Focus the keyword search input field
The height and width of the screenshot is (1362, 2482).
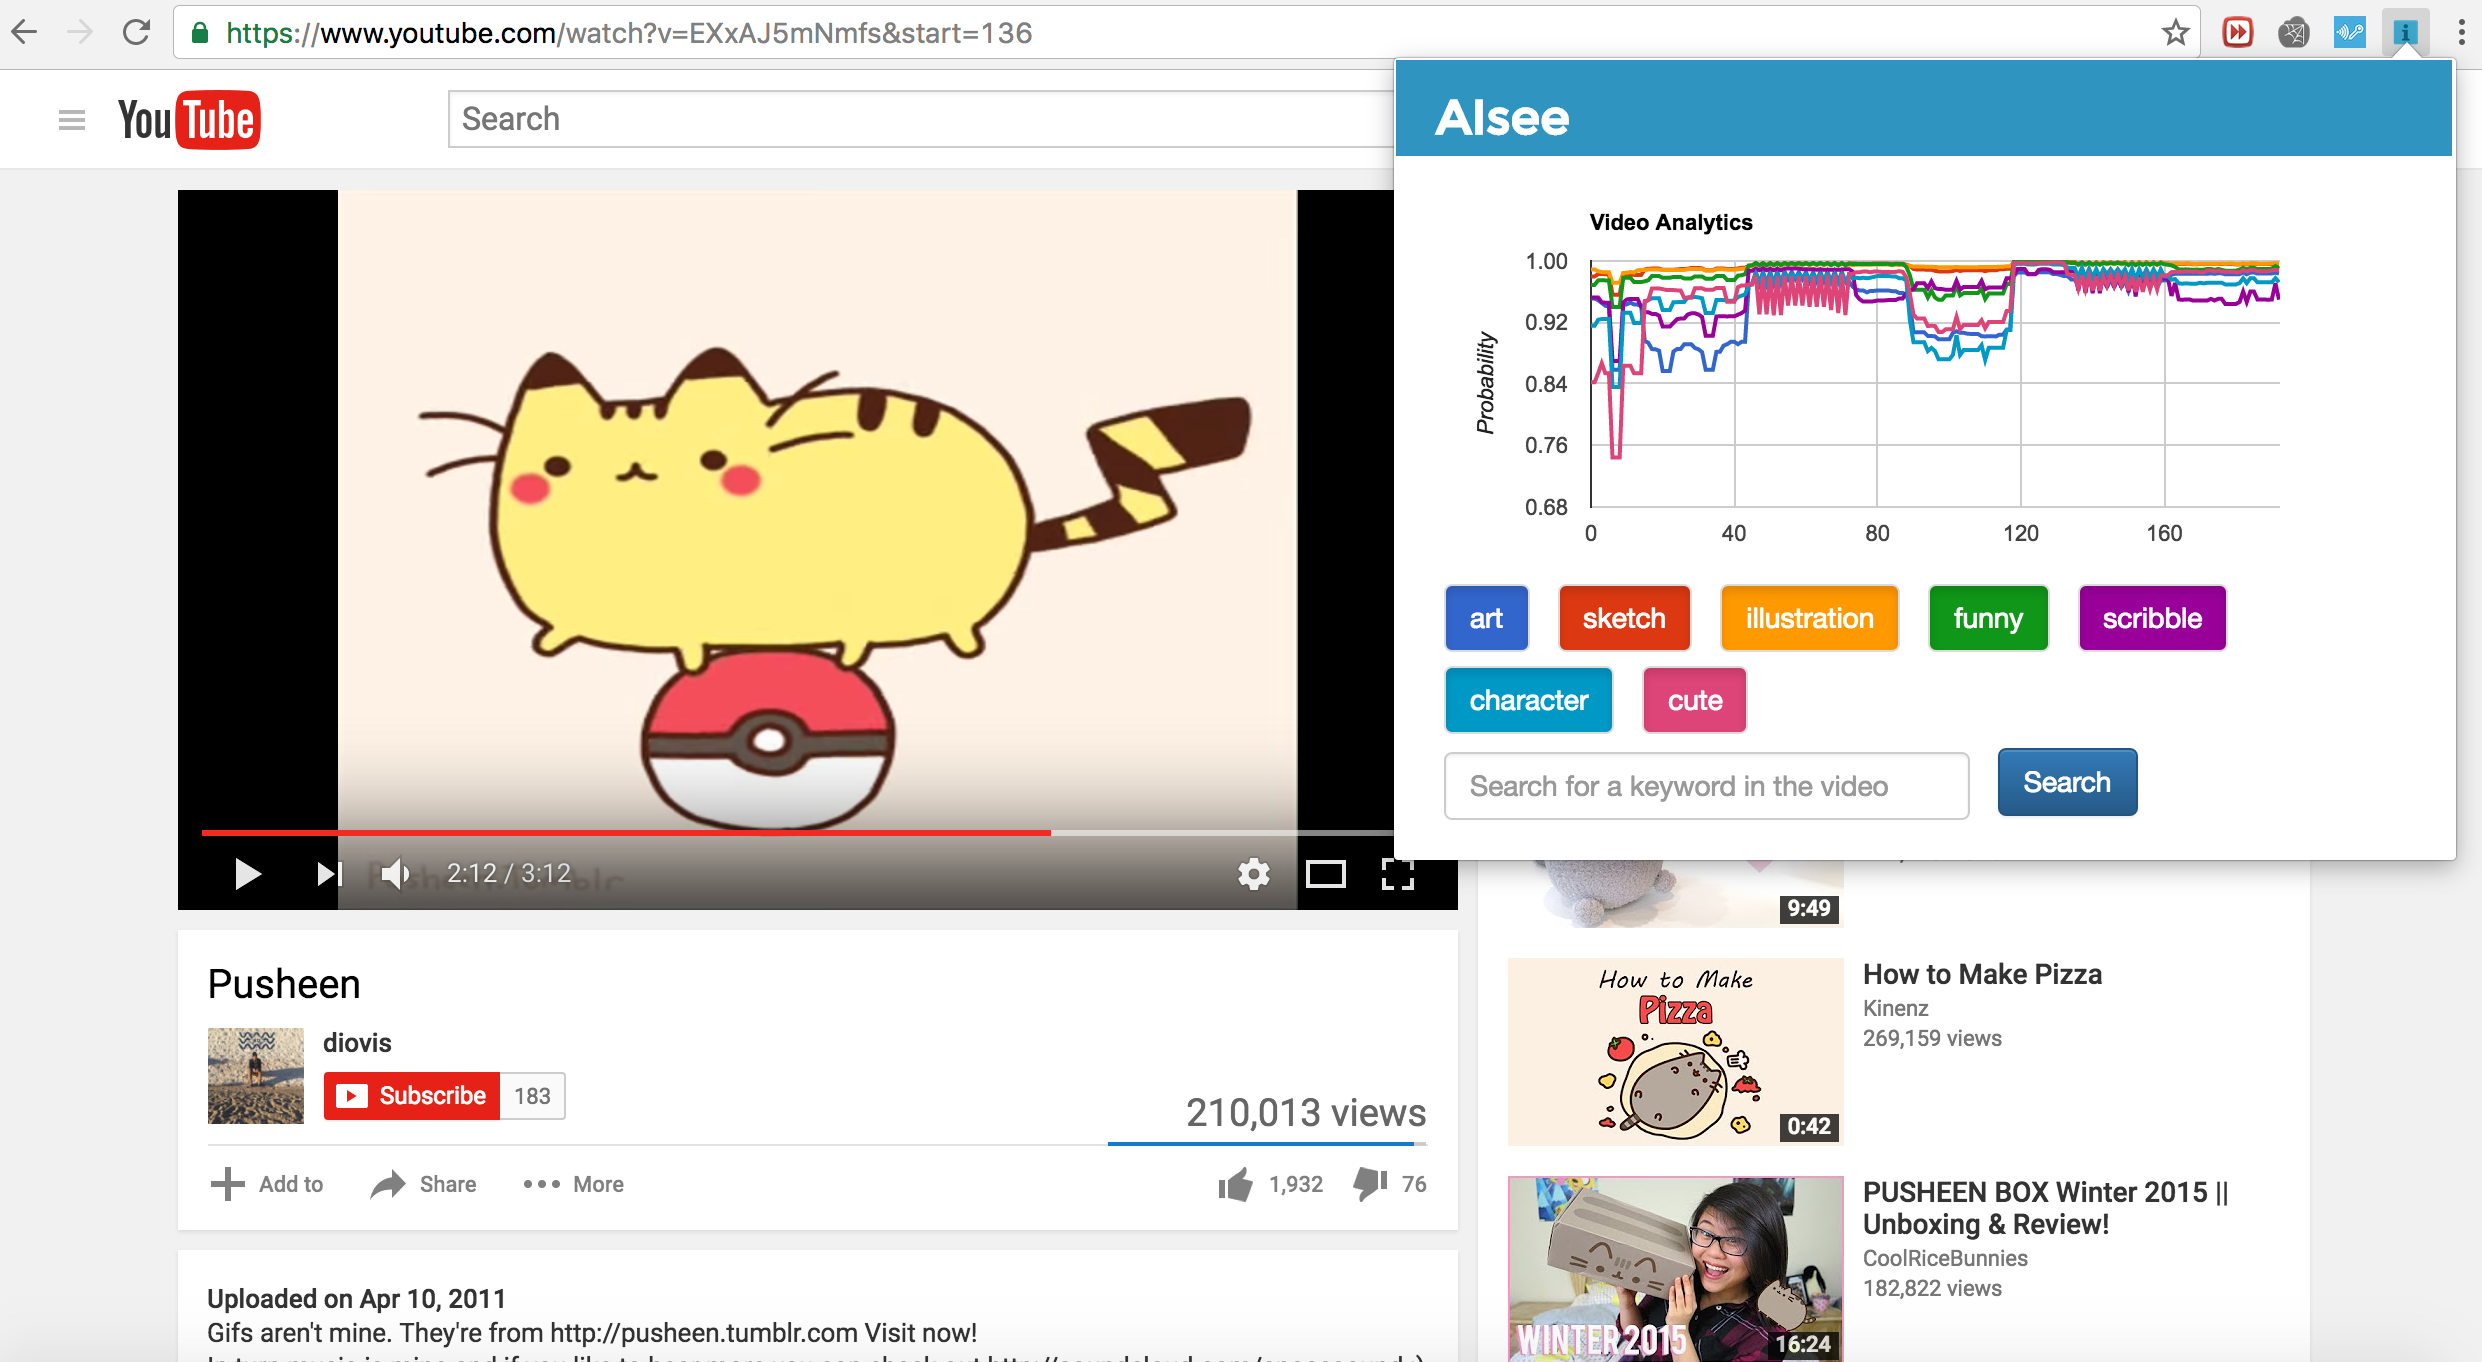tap(1706, 786)
